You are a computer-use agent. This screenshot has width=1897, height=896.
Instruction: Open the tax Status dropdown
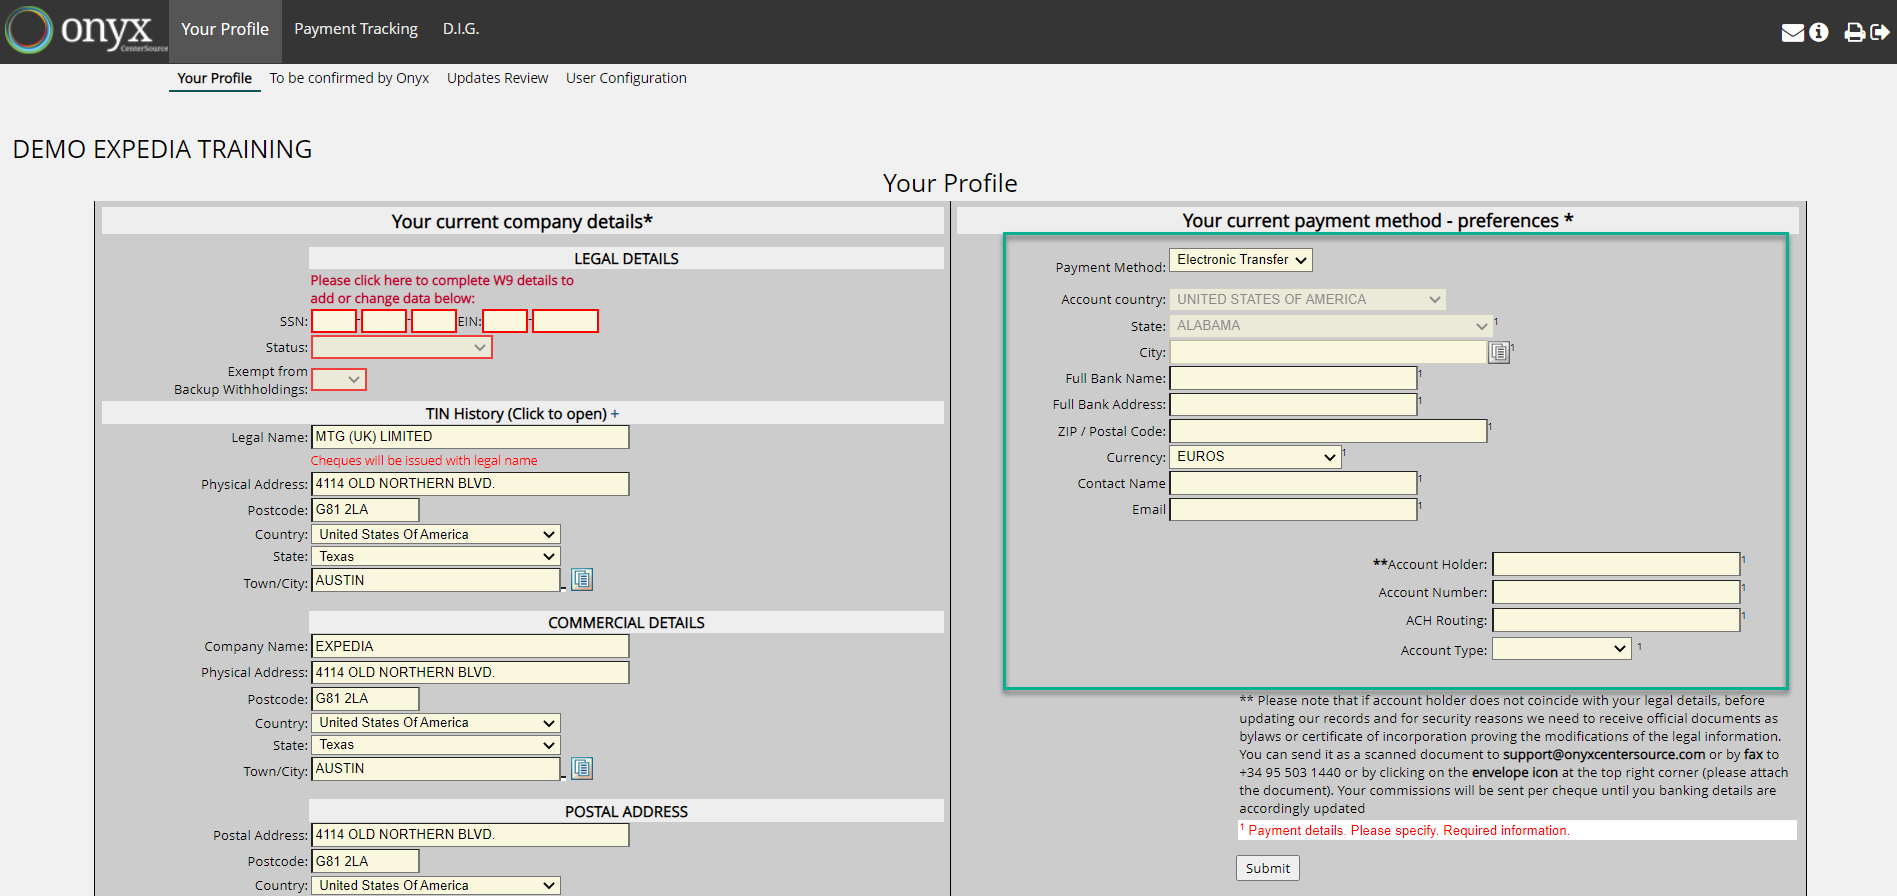pyautogui.click(x=402, y=347)
